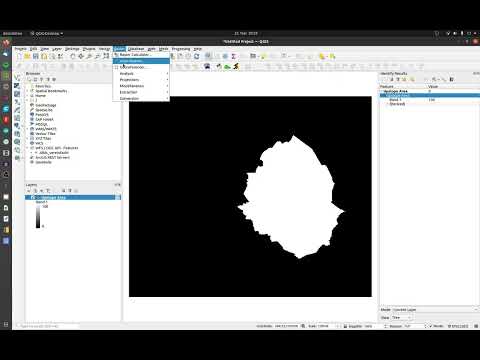Open the Processing menu
Image resolution: width=480 pixels, height=360 pixels.
tap(181, 49)
